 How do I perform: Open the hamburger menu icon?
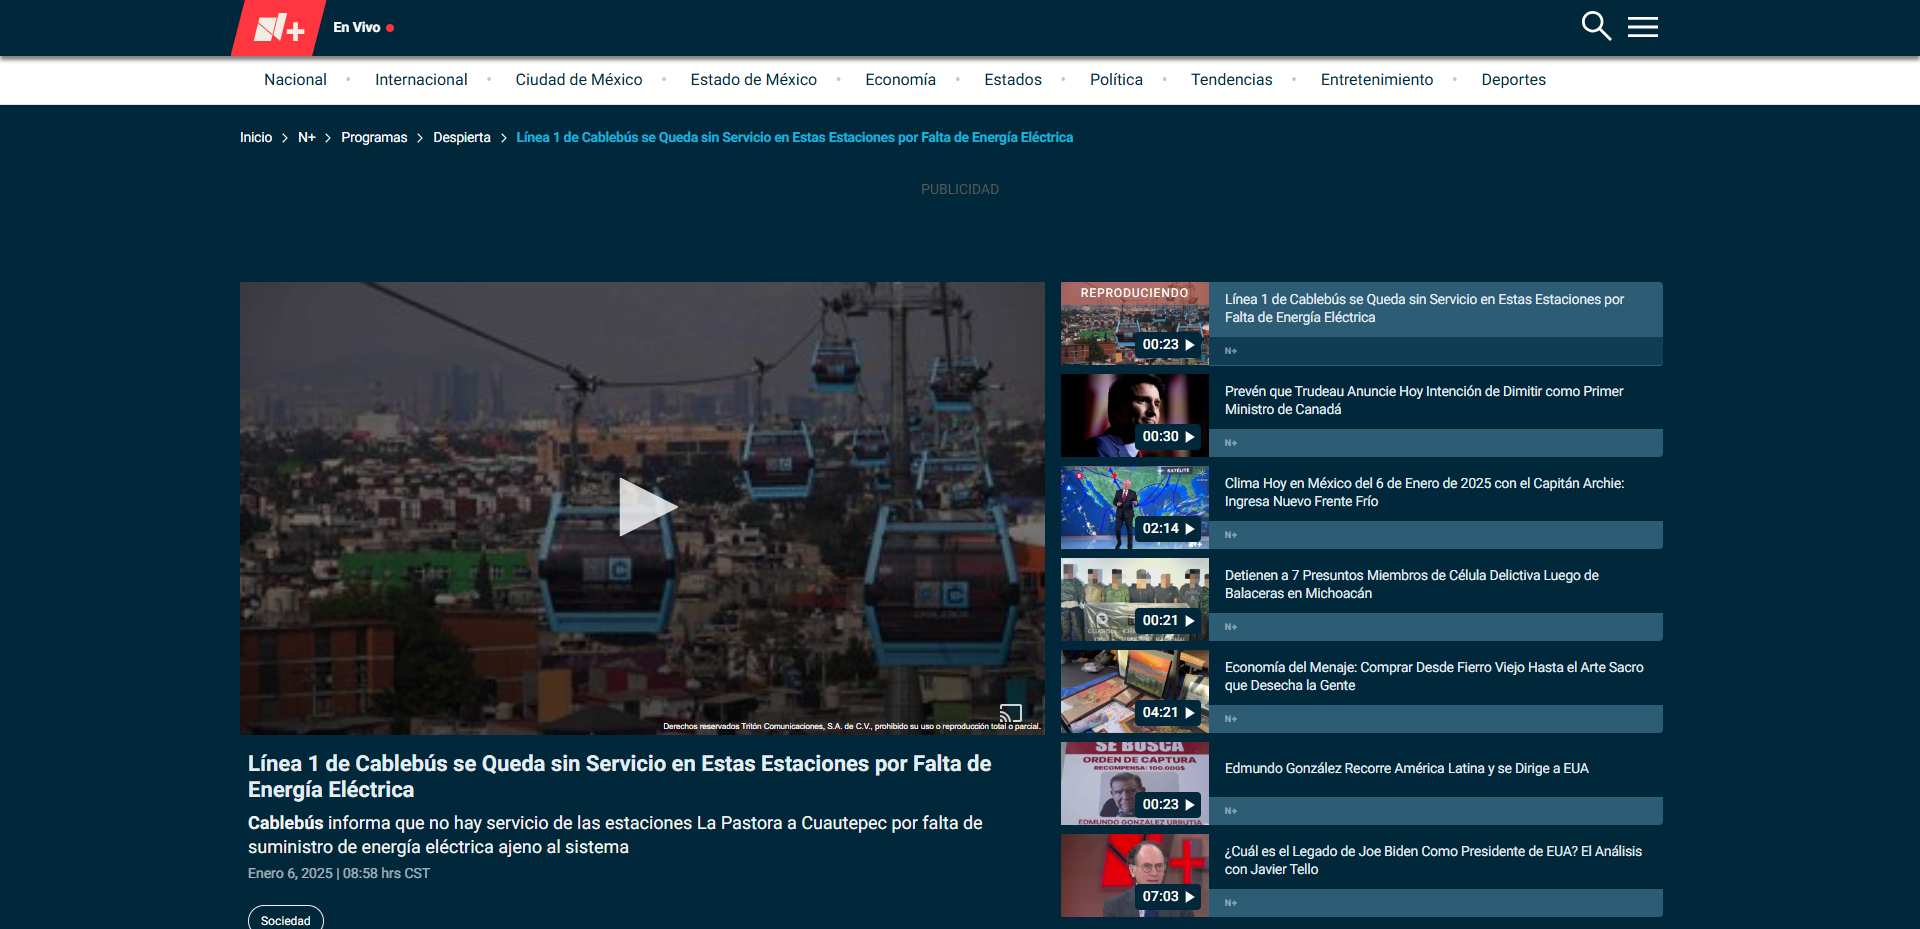pos(1642,27)
